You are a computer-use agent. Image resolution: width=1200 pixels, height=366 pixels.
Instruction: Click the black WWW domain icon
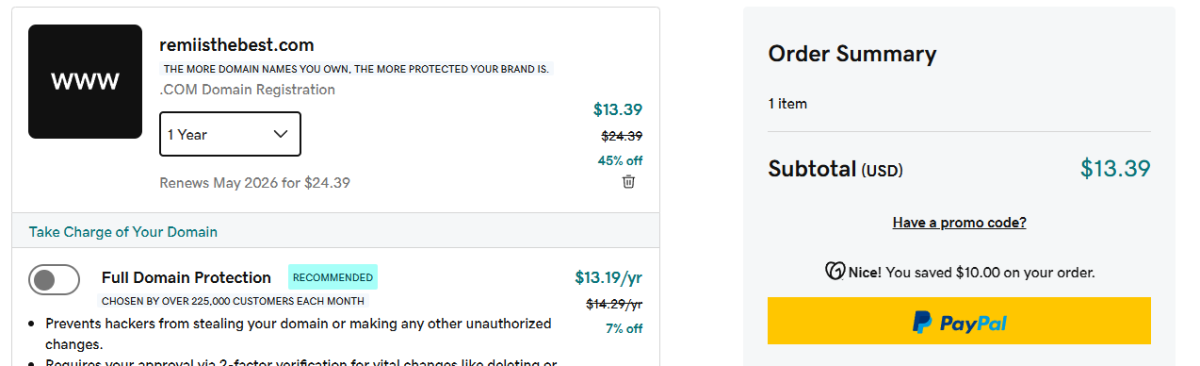point(85,81)
